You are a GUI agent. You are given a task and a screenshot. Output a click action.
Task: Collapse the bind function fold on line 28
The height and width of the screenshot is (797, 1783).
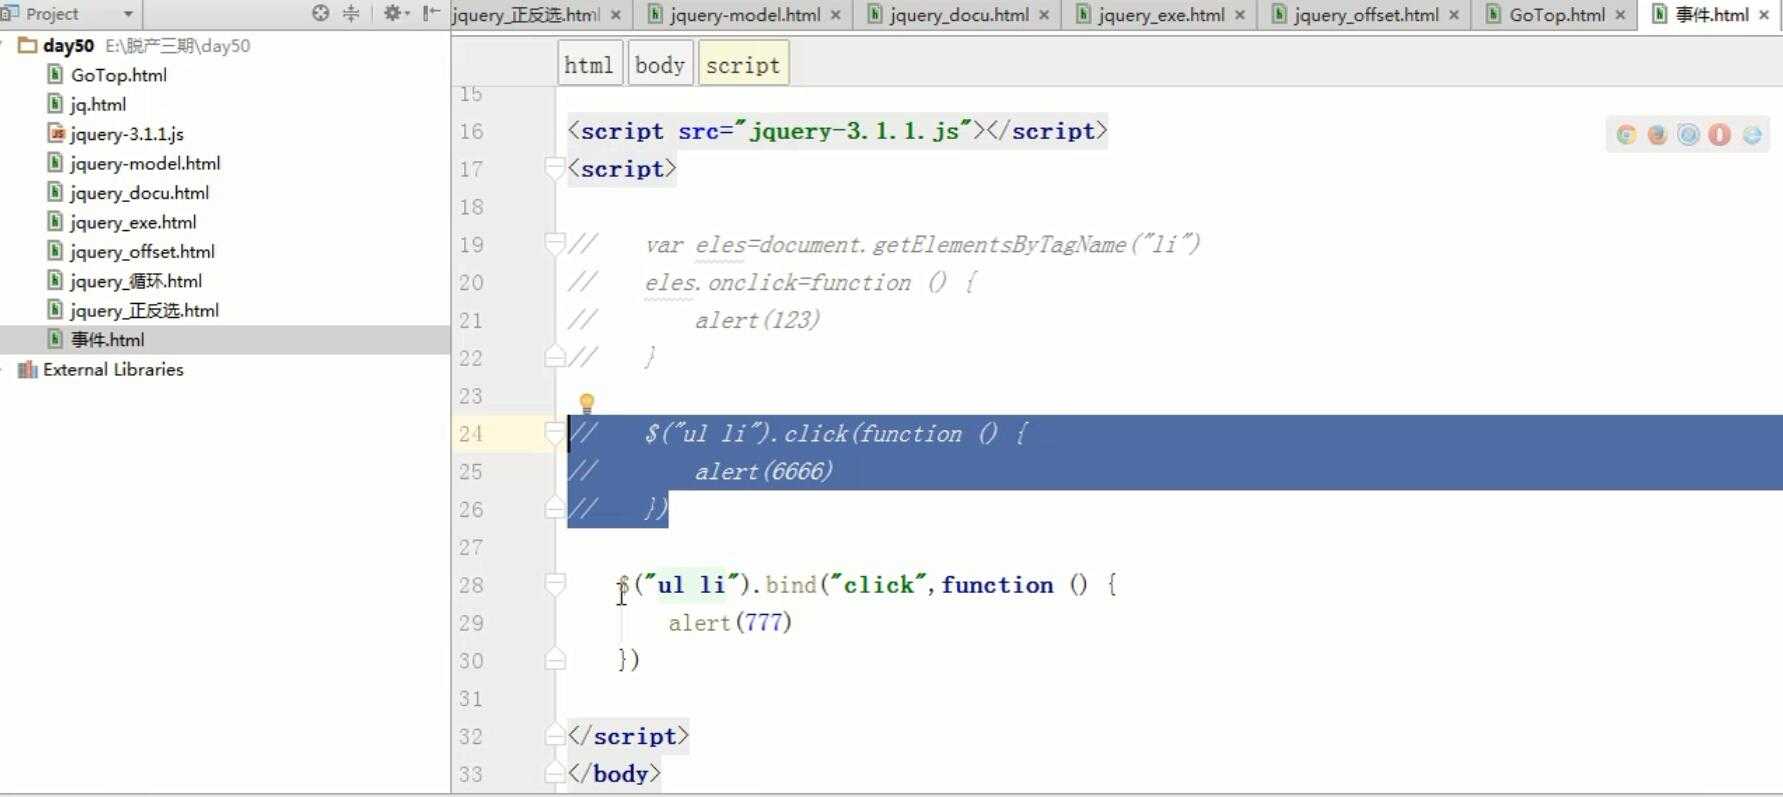(555, 585)
